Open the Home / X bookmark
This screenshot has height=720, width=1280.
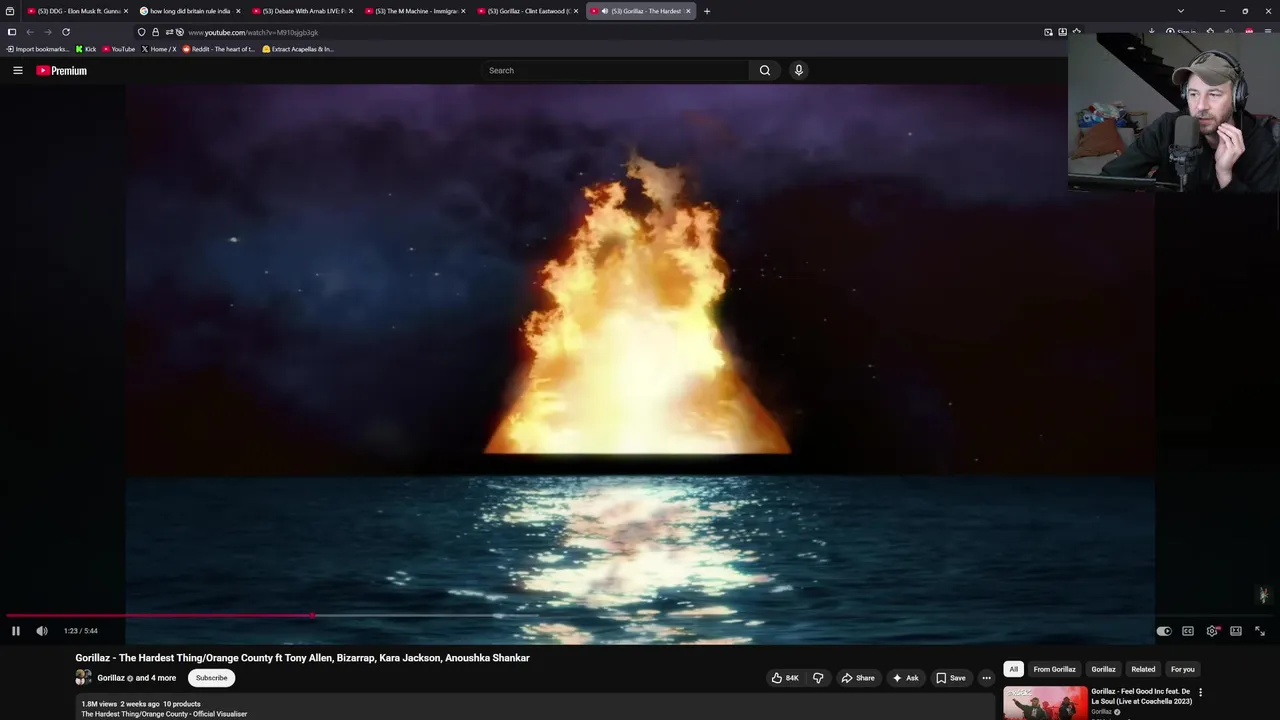[159, 49]
